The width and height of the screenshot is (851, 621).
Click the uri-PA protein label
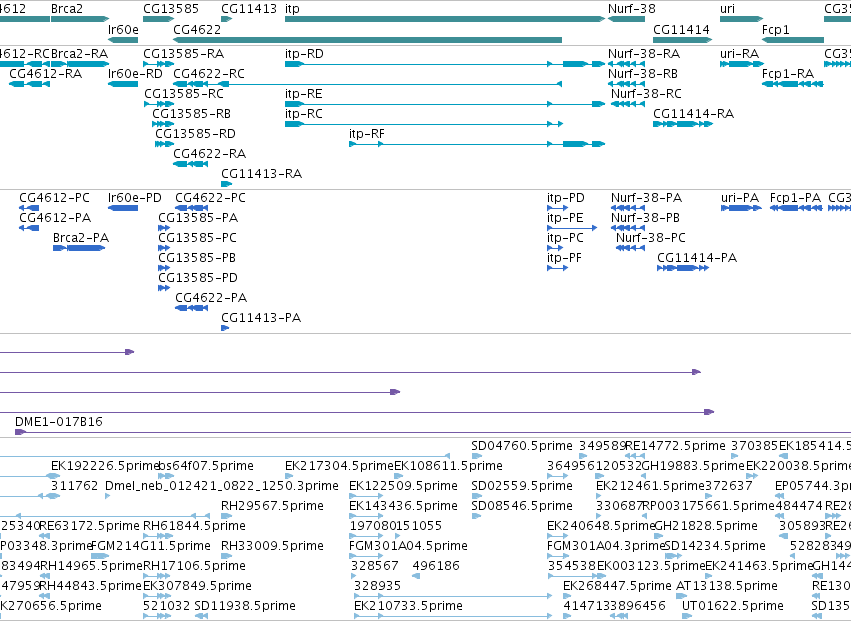click(x=740, y=198)
